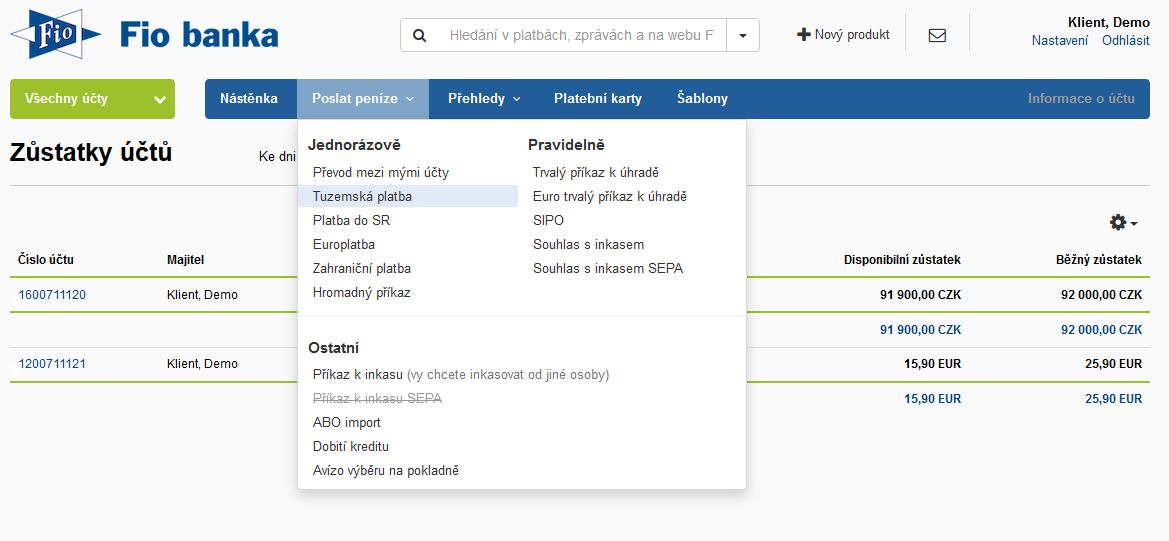The image size is (1169, 541).
Task: Open account number 1600711120
Action: click(x=52, y=294)
